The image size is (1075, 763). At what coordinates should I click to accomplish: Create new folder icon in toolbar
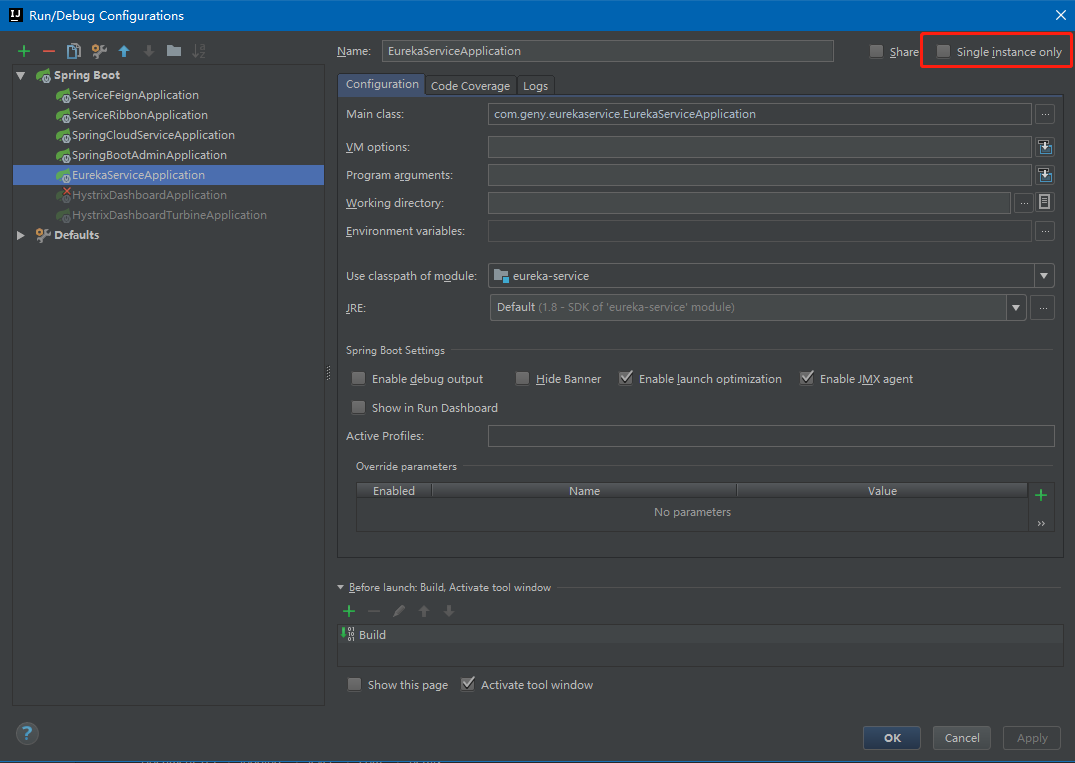click(x=174, y=51)
